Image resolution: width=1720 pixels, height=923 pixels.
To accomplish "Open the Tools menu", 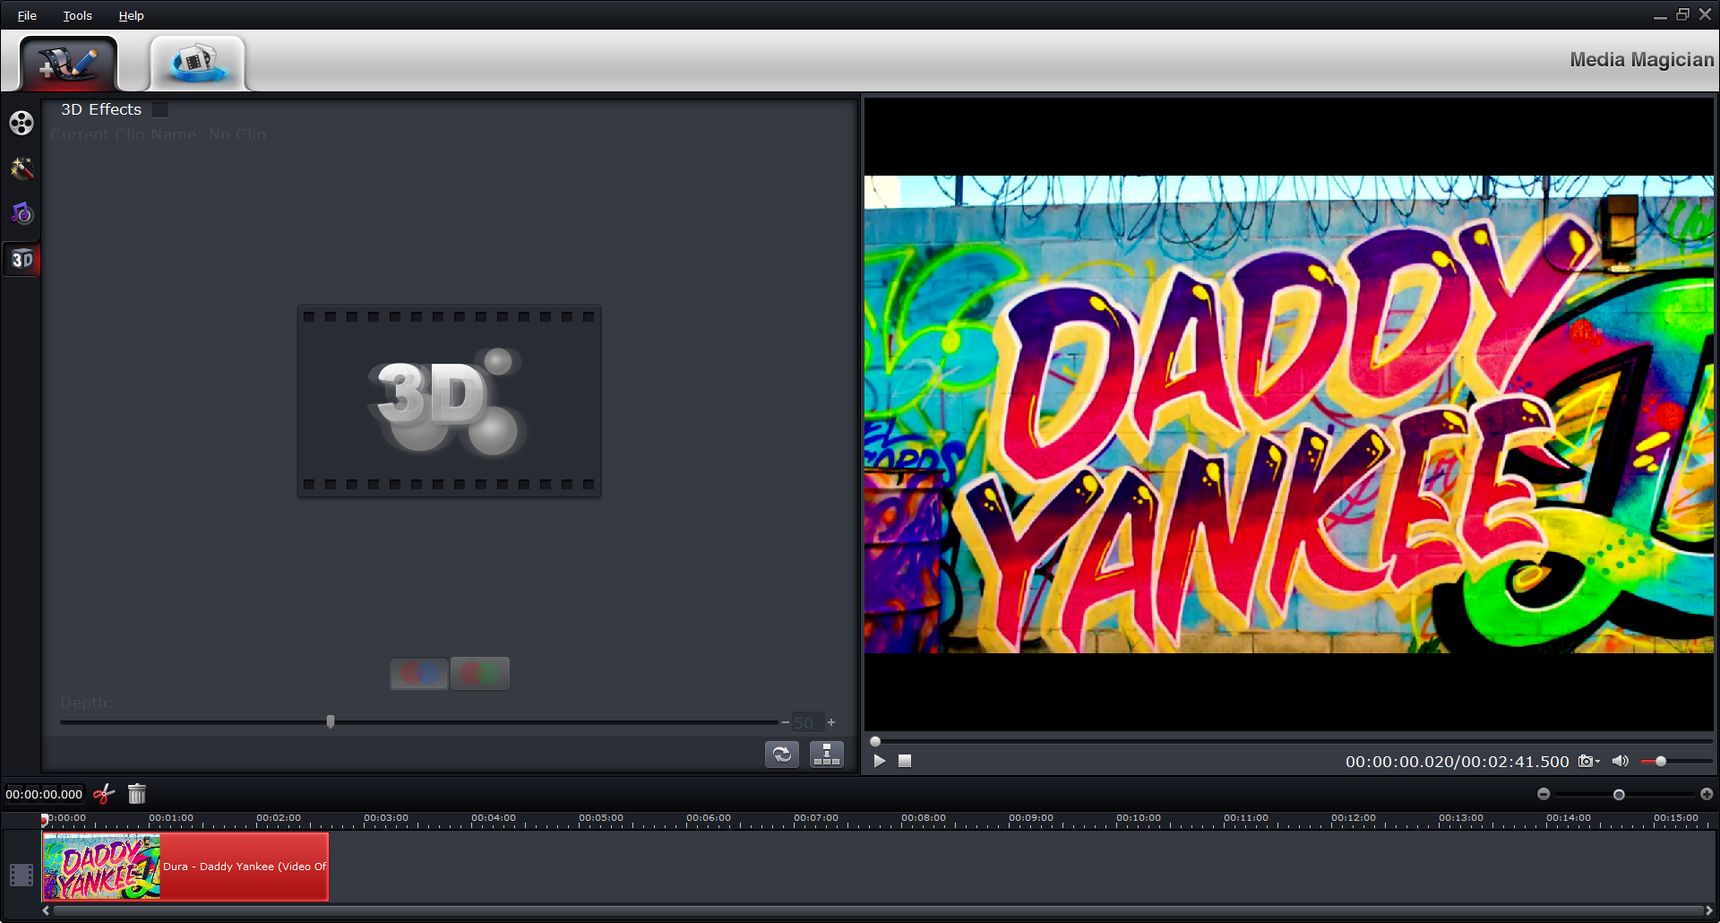I will pos(77,15).
